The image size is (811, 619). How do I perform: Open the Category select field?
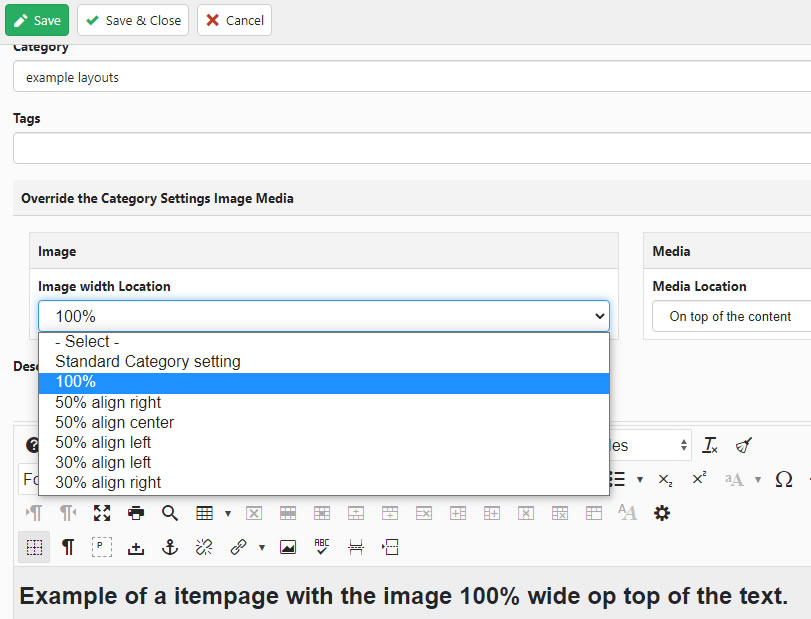[410, 77]
